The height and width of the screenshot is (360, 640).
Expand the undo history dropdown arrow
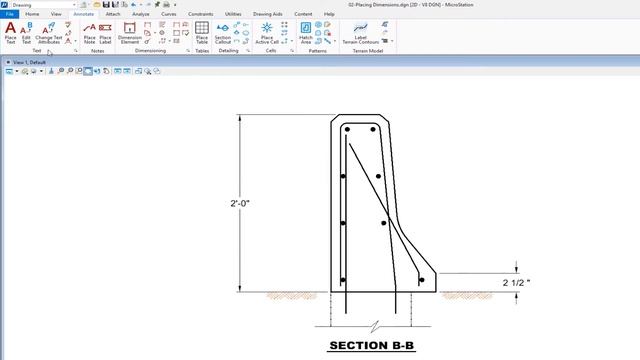coord(141,5)
